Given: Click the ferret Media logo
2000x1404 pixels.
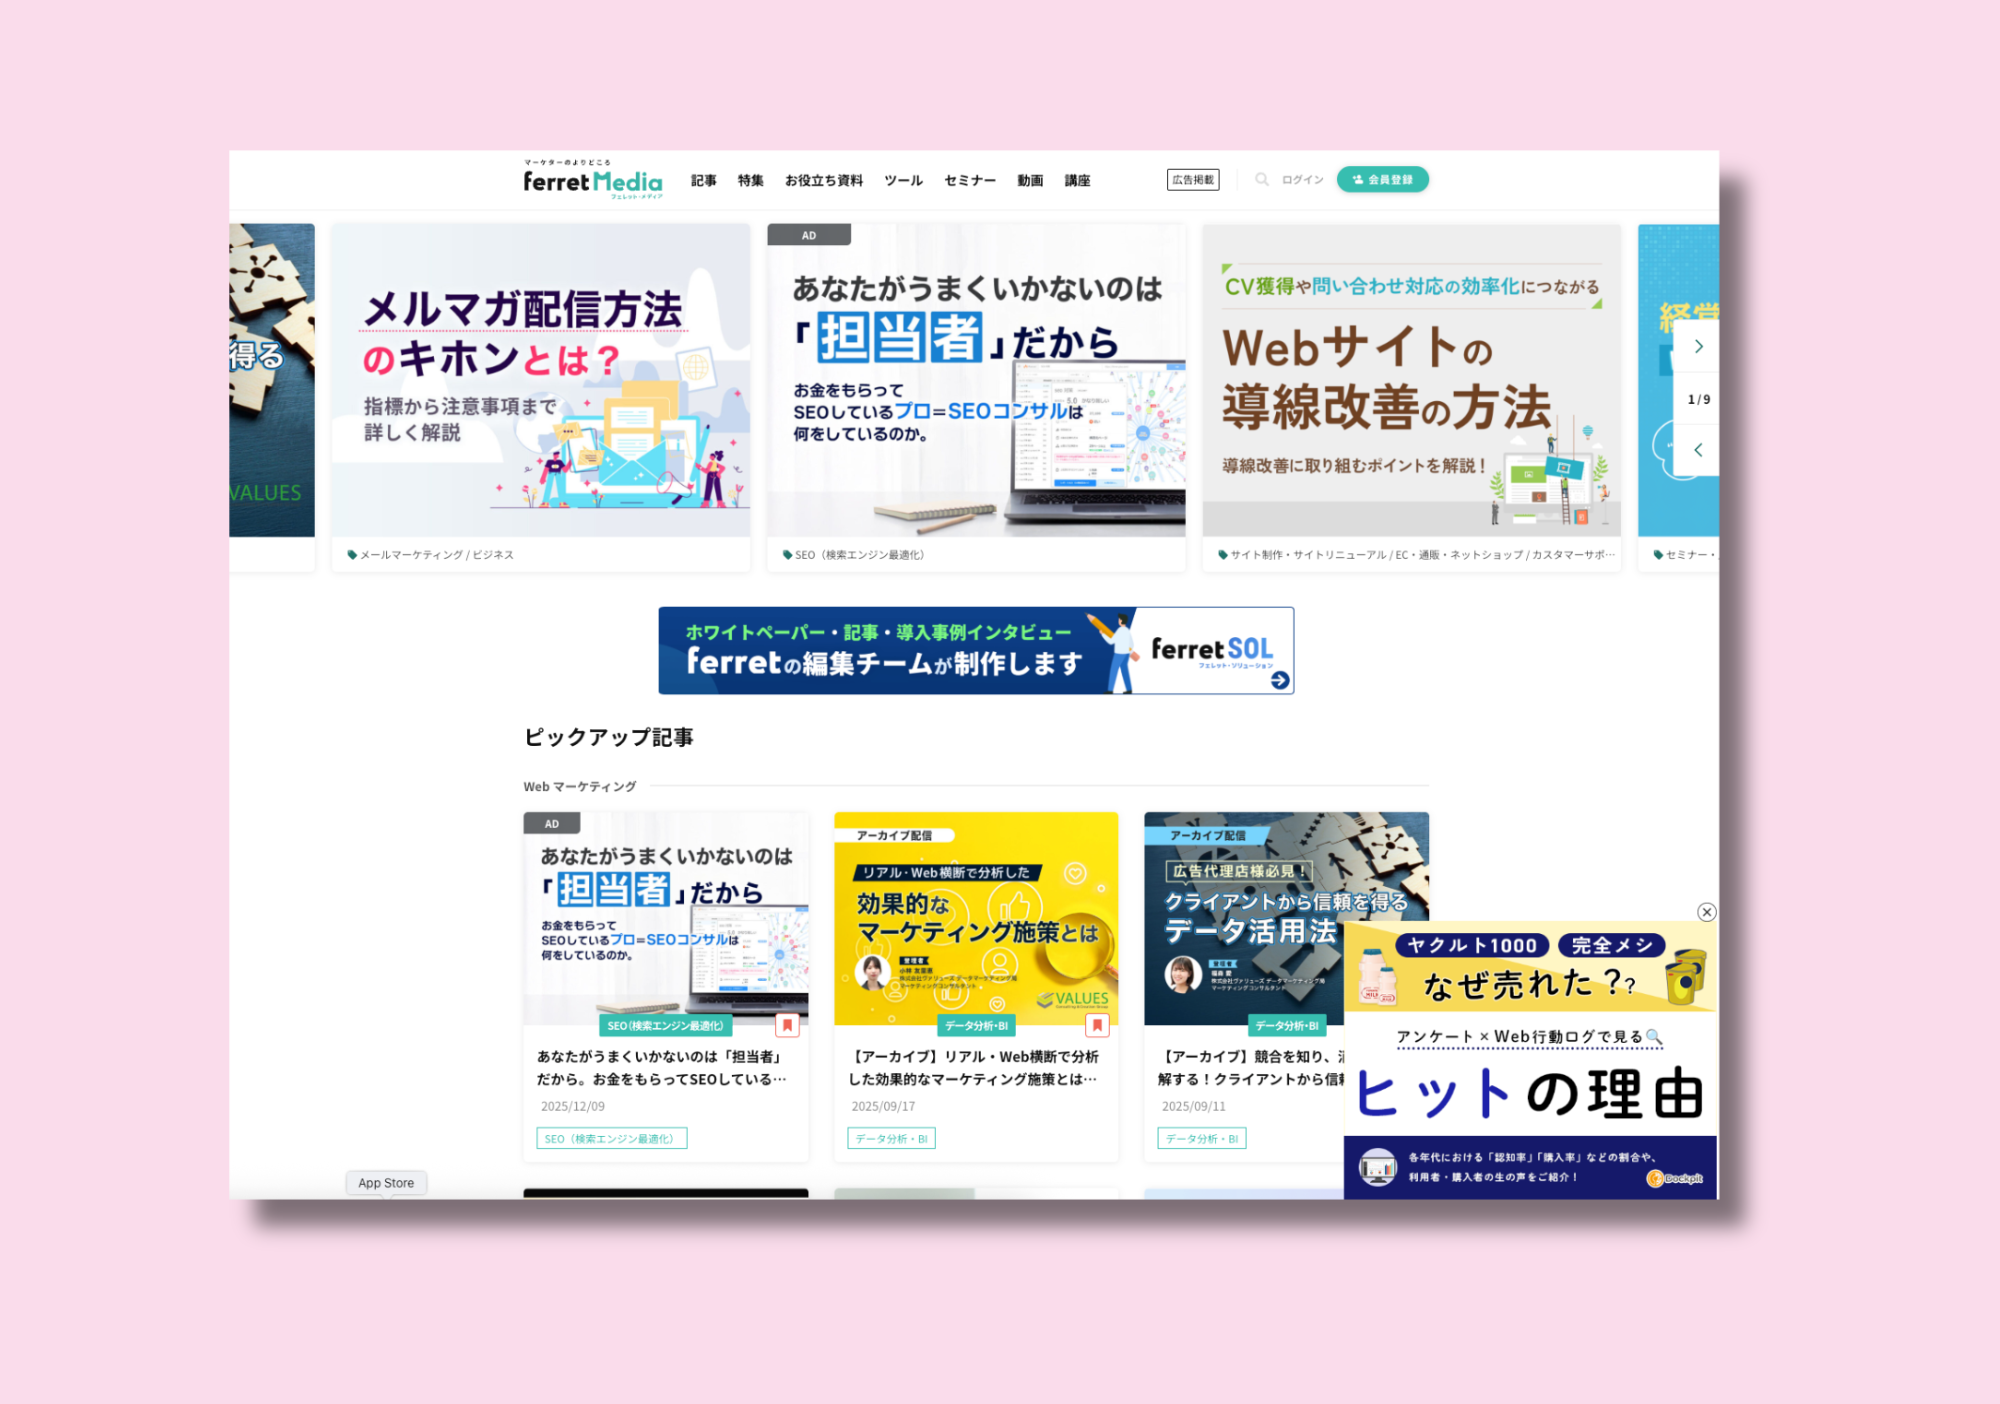Looking at the screenshot, I should [x=592, y=181].
